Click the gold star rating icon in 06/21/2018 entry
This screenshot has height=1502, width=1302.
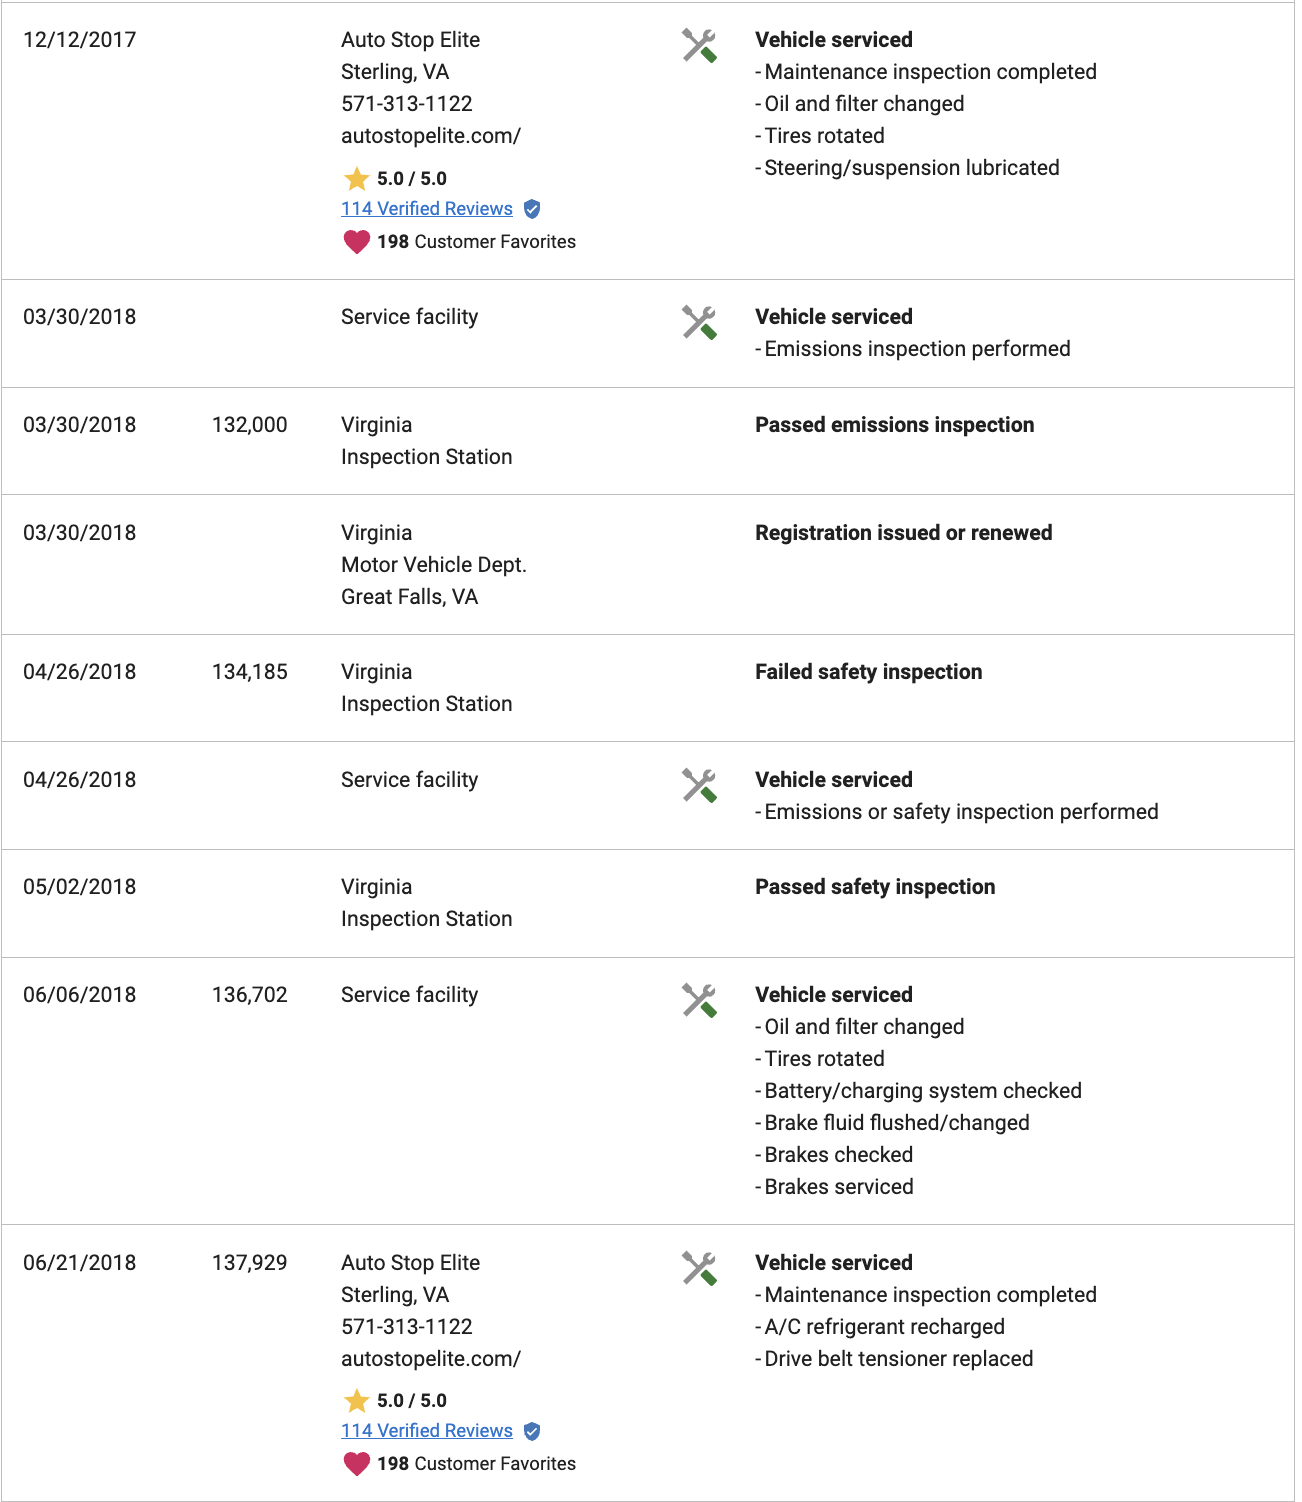click(356, 1401)
